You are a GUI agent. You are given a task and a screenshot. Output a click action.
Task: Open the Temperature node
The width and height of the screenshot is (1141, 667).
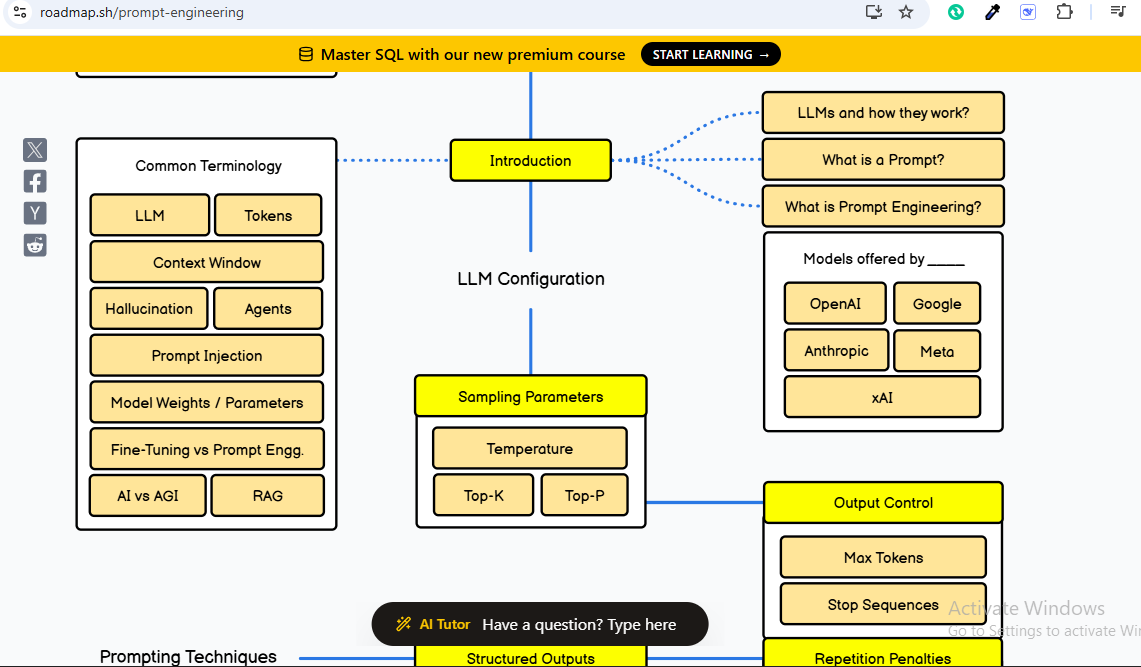pos(530,448)
